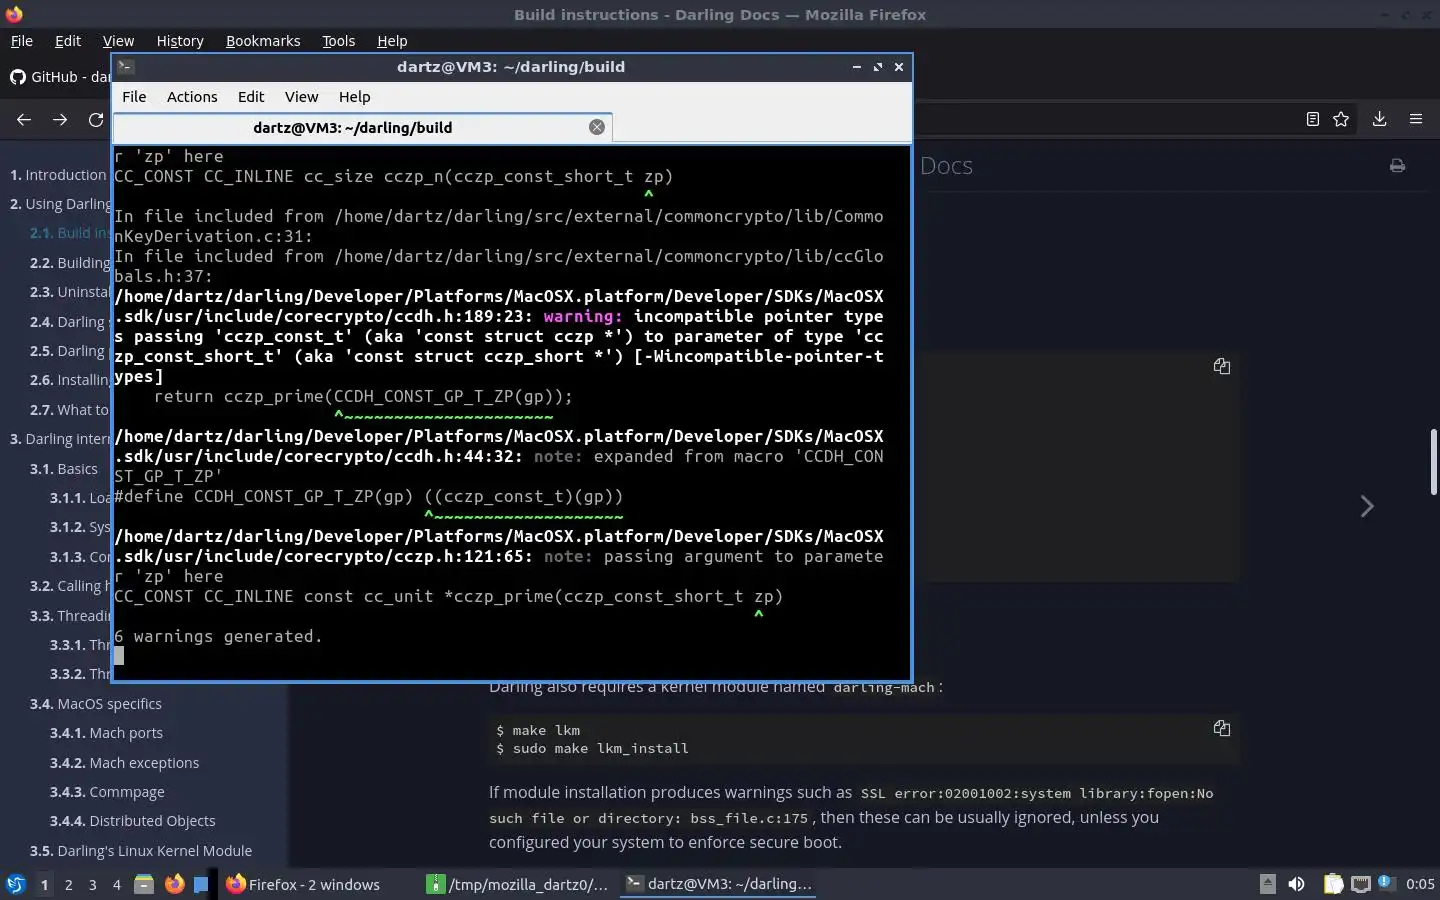Open network connections tray icon

pos(1360,884)
